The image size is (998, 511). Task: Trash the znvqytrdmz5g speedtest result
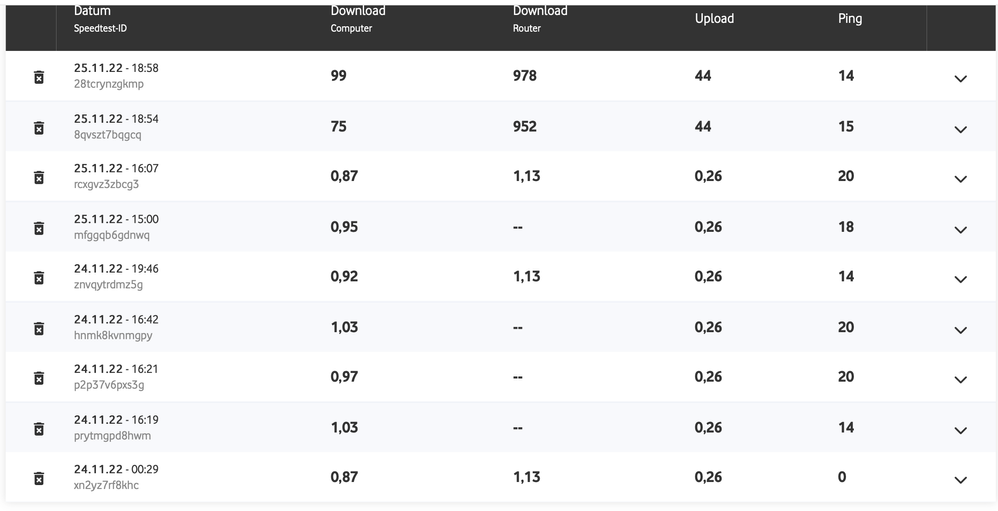pos(39,278)
